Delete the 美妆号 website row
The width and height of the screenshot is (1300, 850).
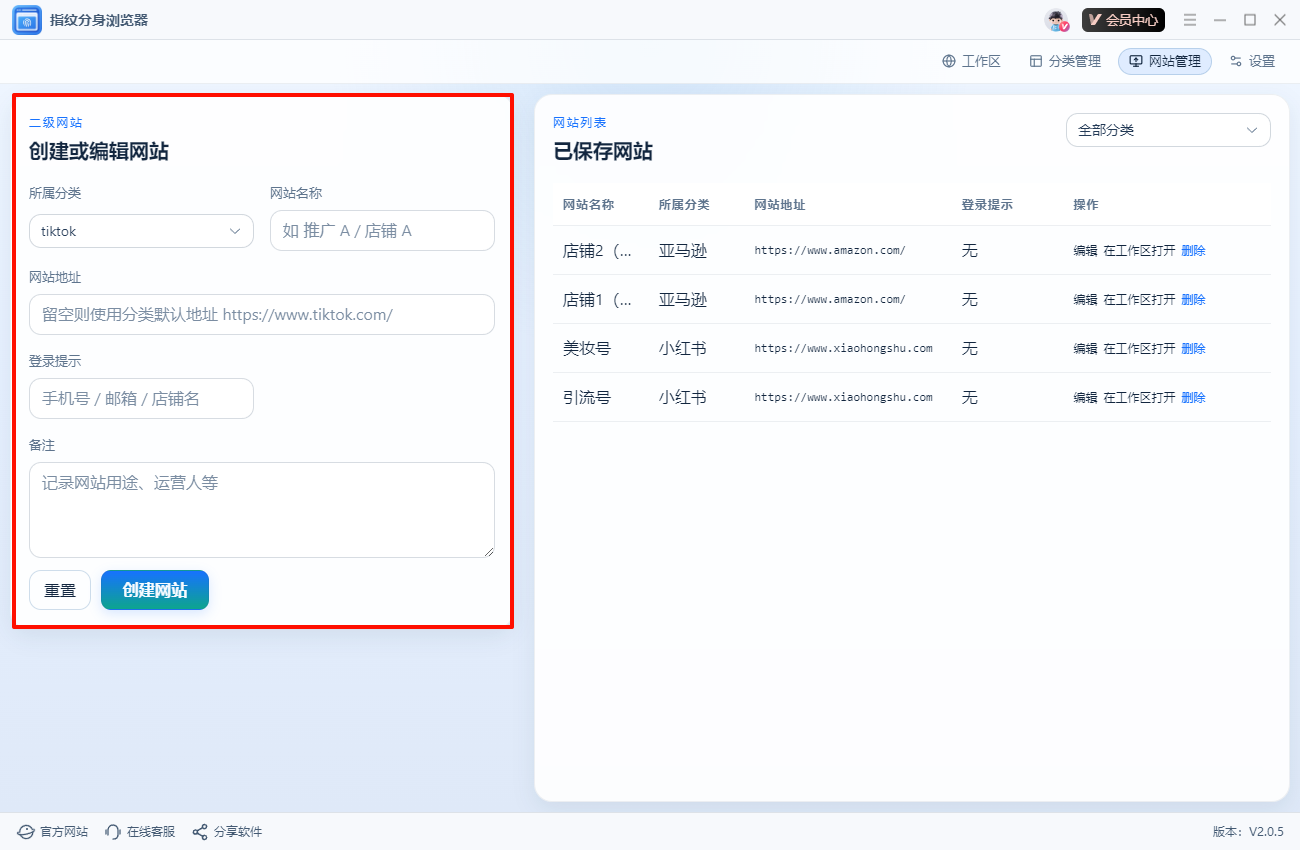[x=1194, y=349]
